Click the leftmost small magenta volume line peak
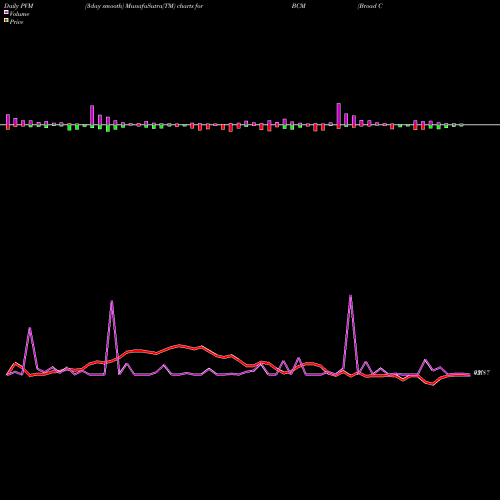Screen dimensions: 500x500 [x=30, y=328]
